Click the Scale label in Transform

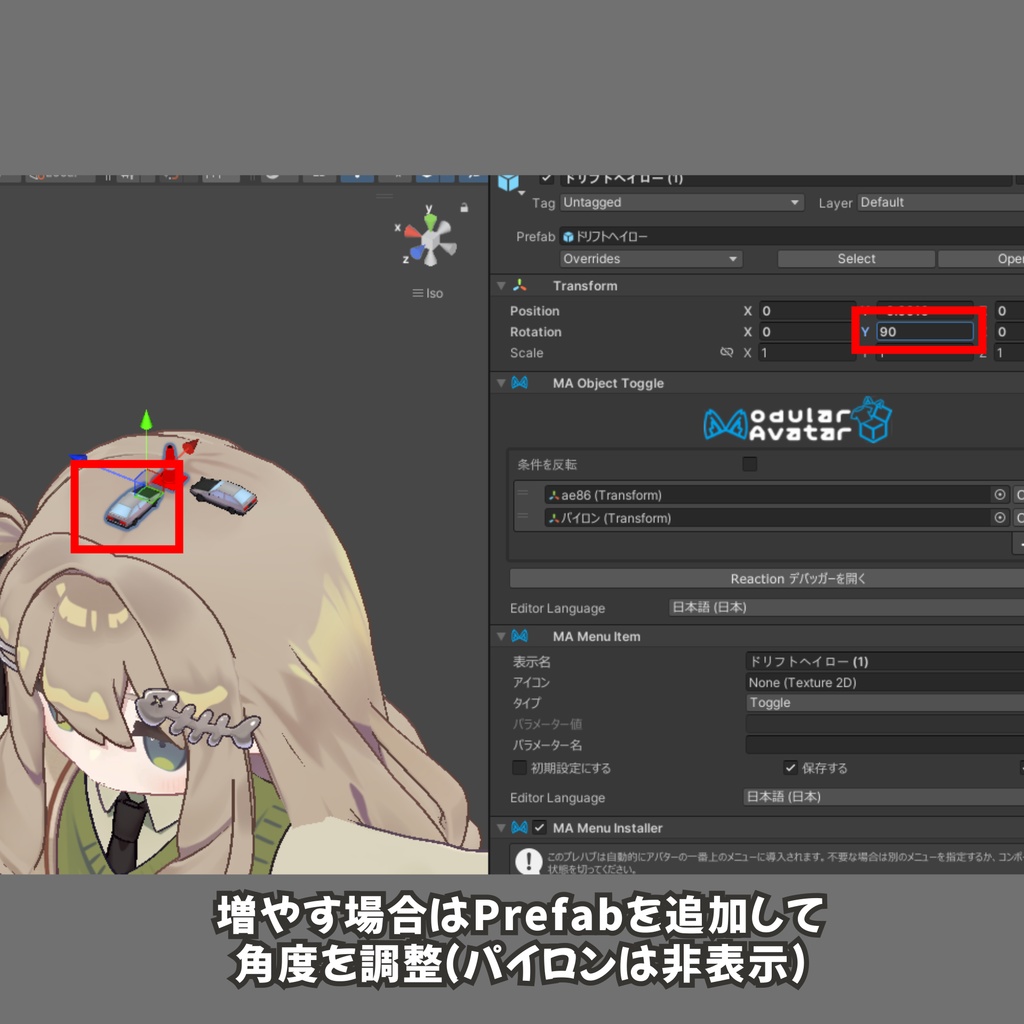[526, 353]
